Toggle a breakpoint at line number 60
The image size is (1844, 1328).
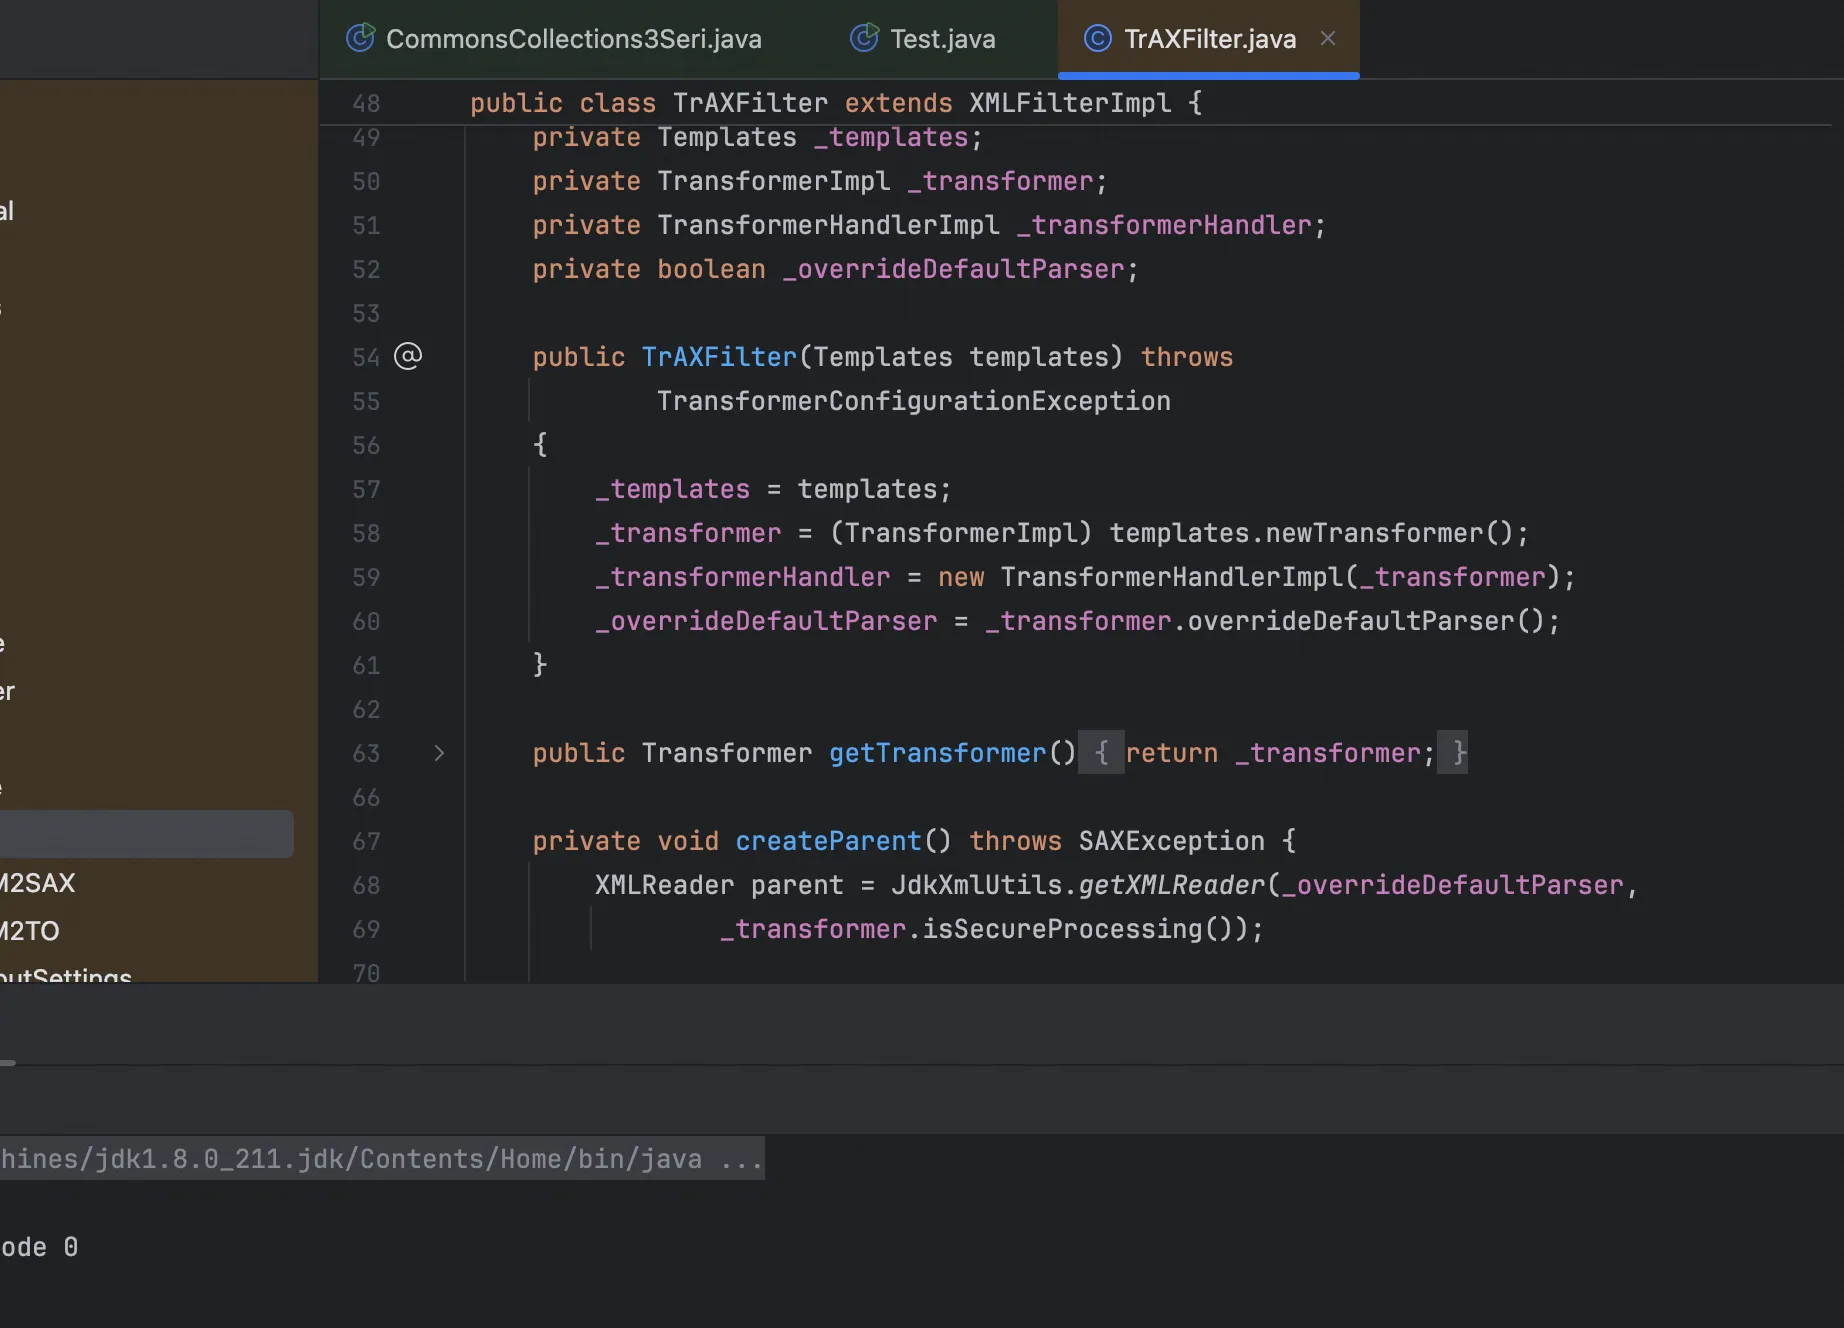pos(366,621)
